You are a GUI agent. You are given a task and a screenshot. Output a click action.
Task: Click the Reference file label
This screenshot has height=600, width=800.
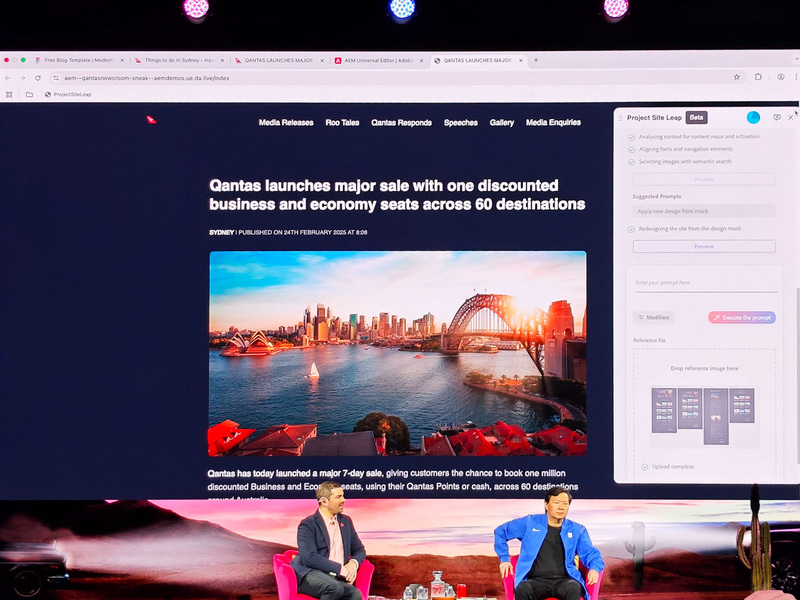(x=649, y=340)
